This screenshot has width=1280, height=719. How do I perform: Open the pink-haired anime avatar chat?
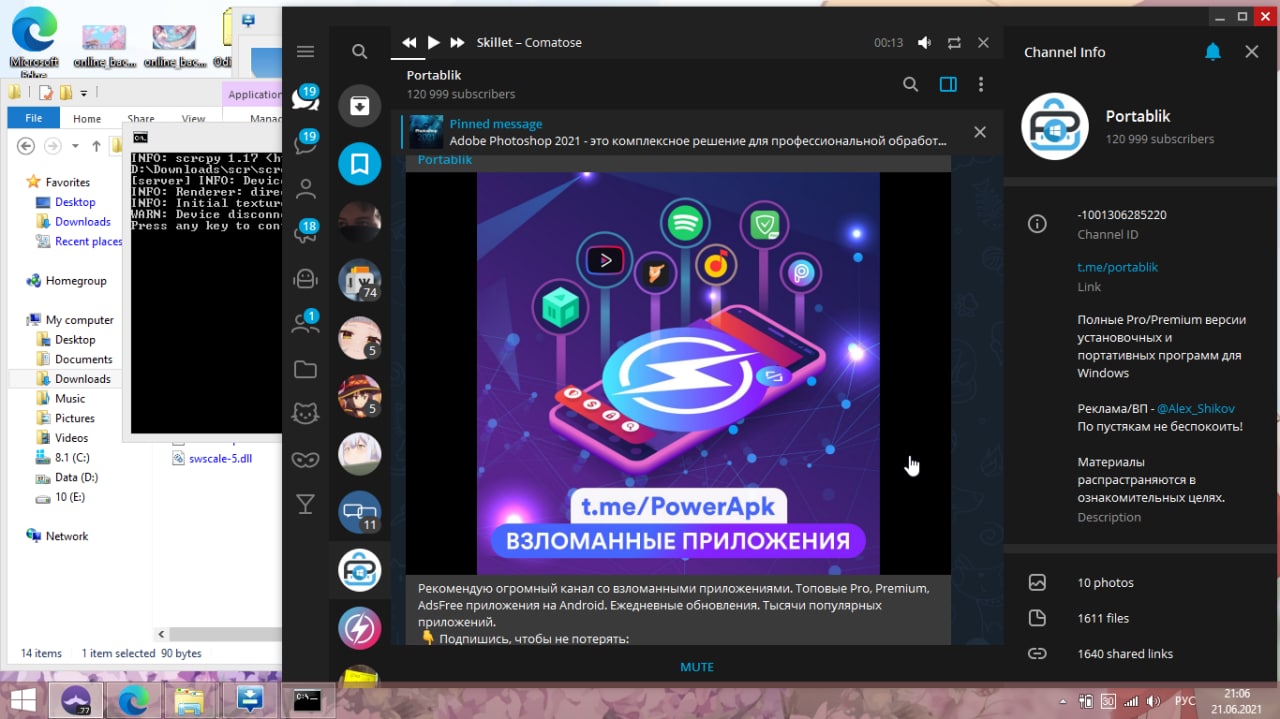click(360, 338)
